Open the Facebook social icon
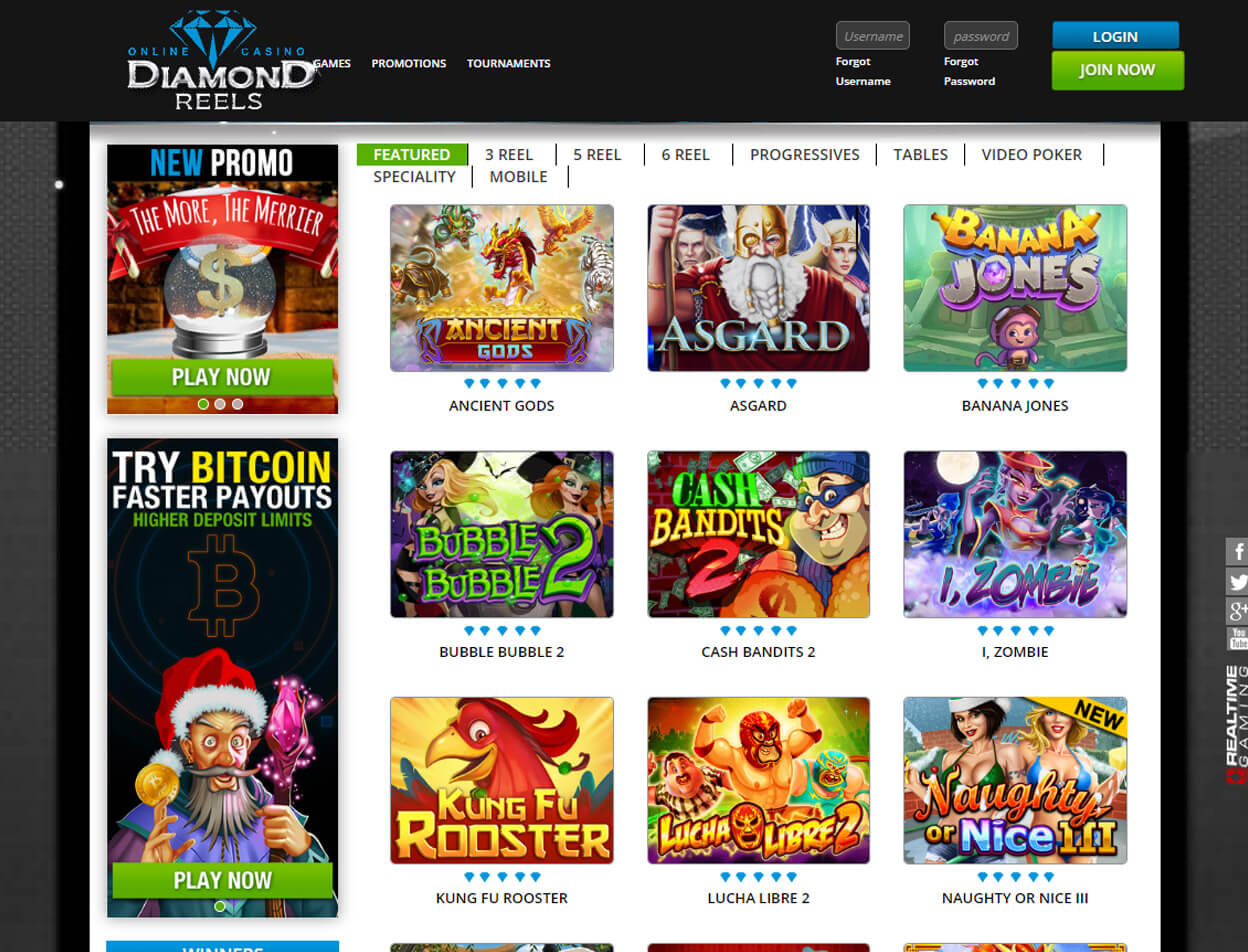This screenshot has height=952, width=1248. click(x=1237, y=551)
